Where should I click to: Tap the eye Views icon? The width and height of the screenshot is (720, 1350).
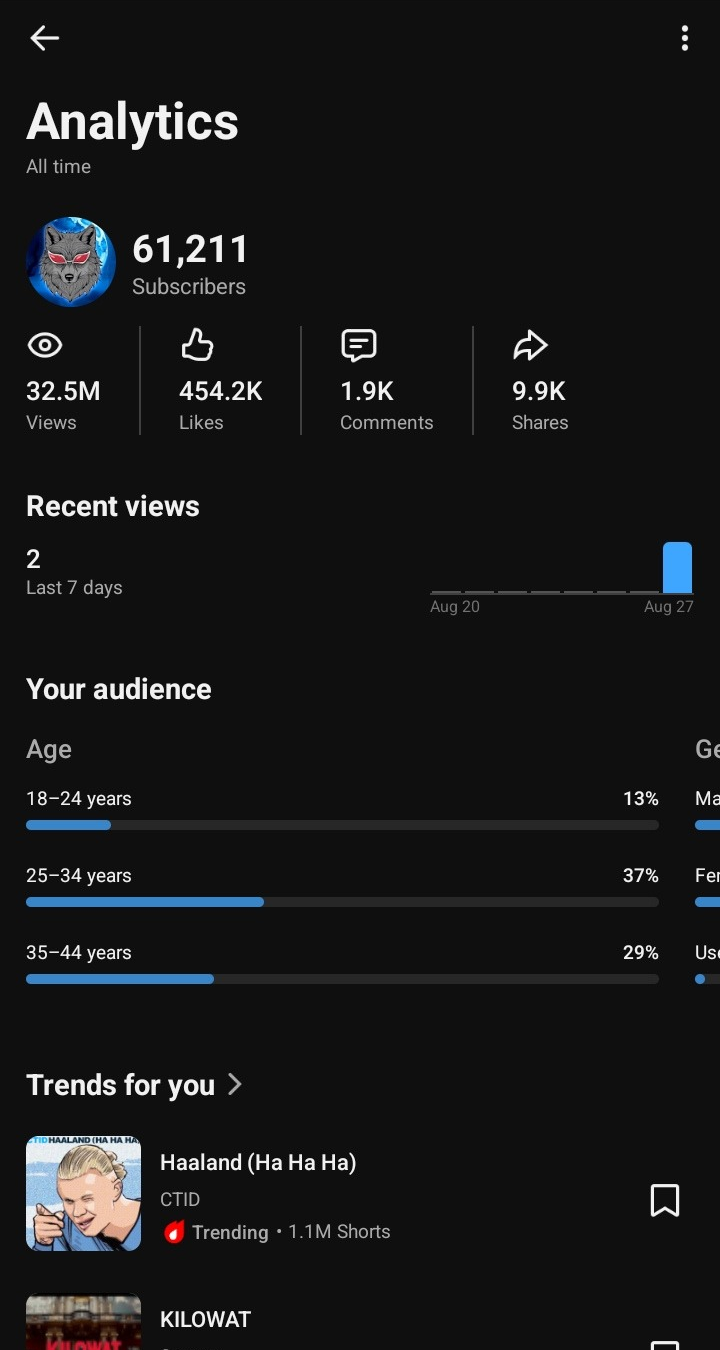(x=45, y=346)
